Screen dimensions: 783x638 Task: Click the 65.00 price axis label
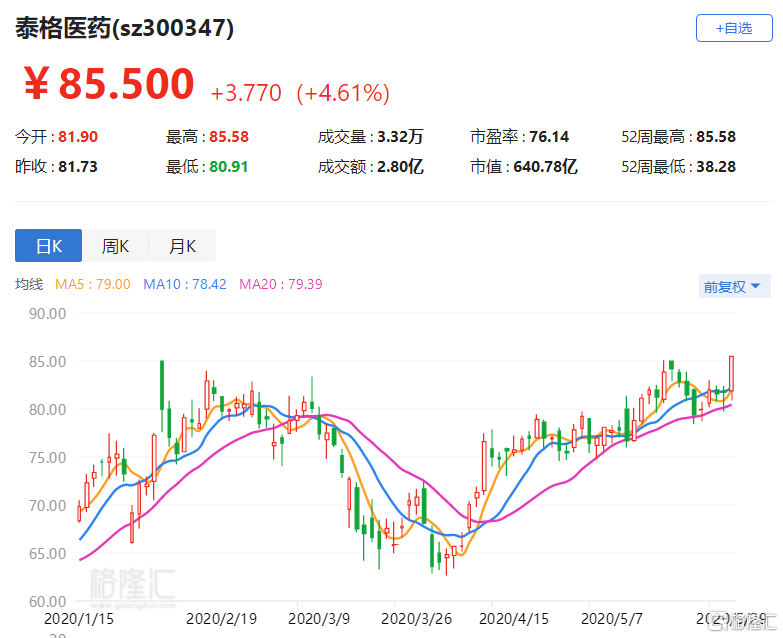click(47, 553)
